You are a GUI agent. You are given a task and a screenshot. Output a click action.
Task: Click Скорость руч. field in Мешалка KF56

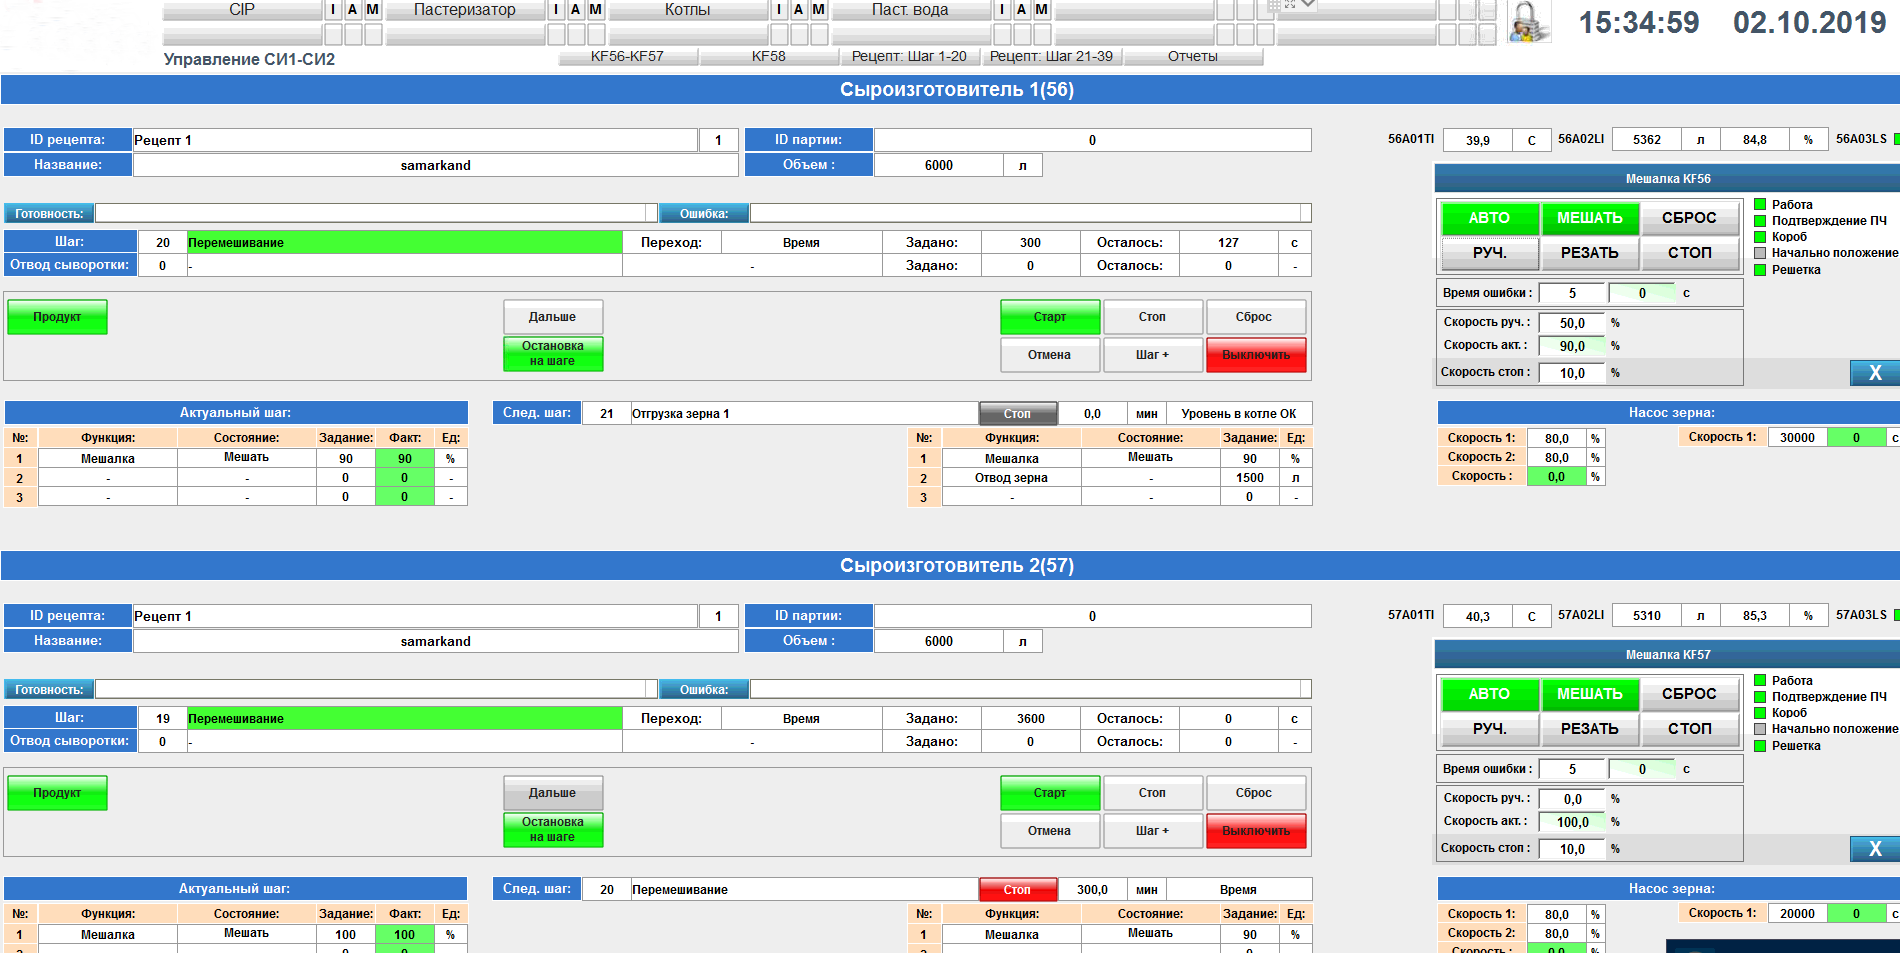click(1571, 323)
